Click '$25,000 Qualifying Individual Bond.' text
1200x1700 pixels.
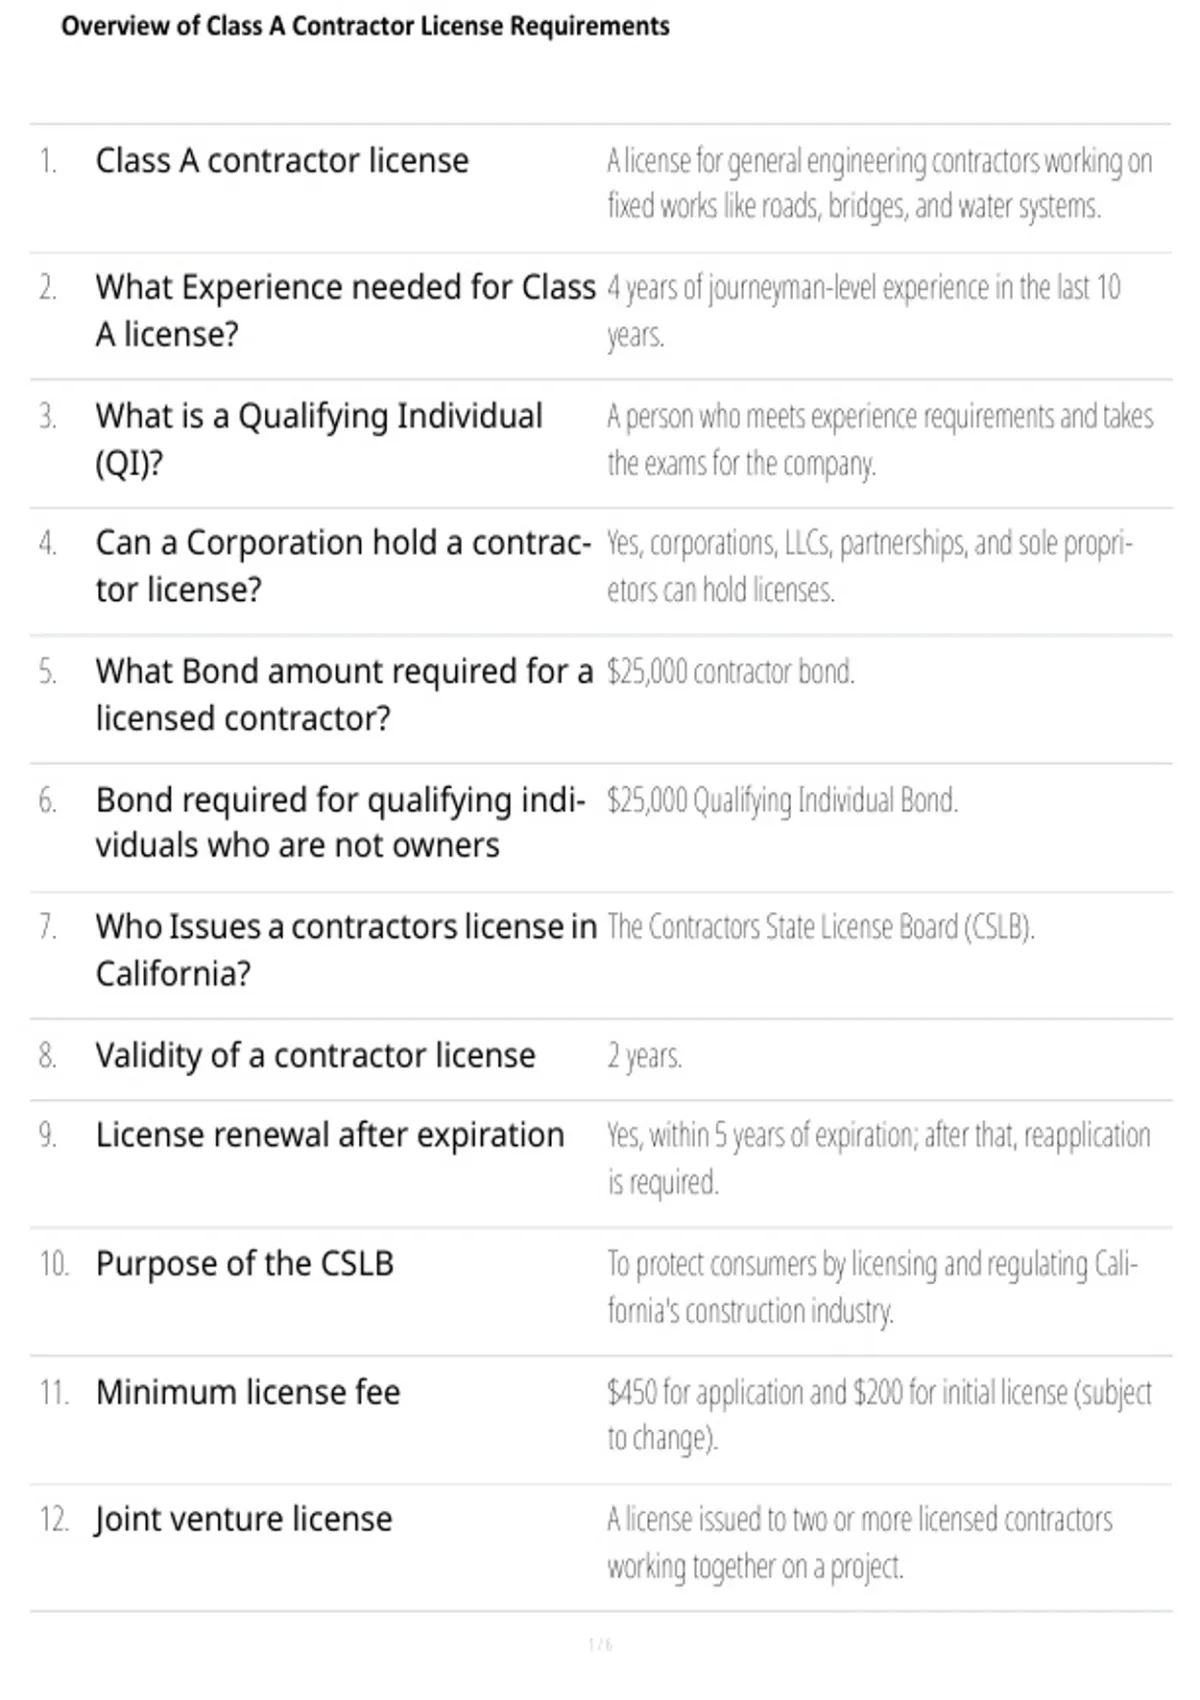tap(782, 800)
